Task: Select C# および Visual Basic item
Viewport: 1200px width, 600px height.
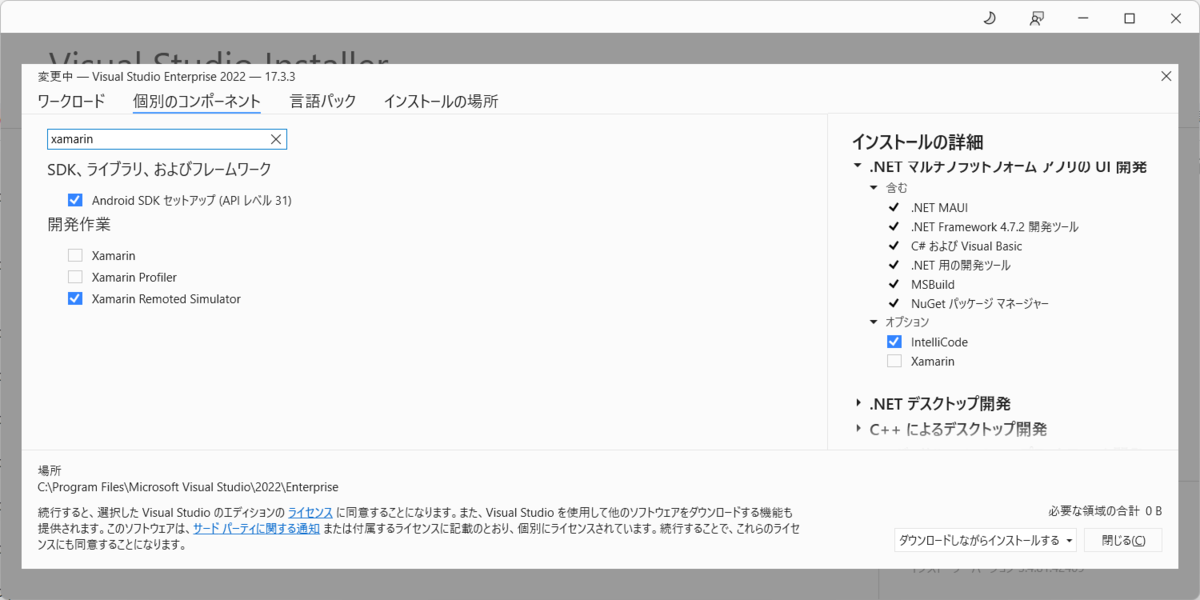Action: tap(966, 246)
